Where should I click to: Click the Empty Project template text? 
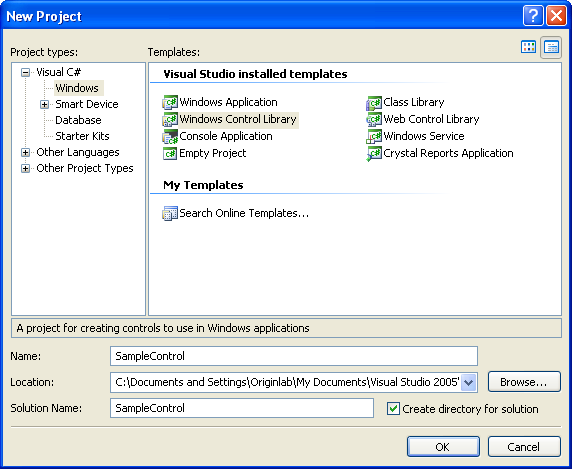(213, 153)
